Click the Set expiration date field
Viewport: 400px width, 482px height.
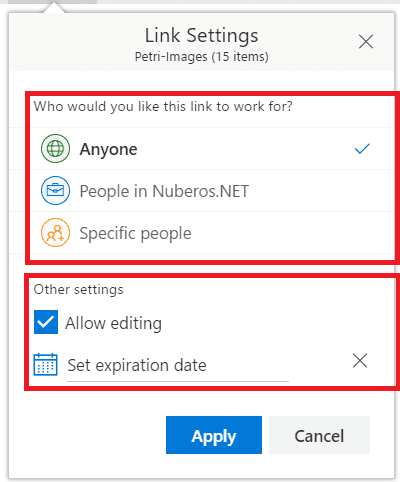(x=178, y=366)
